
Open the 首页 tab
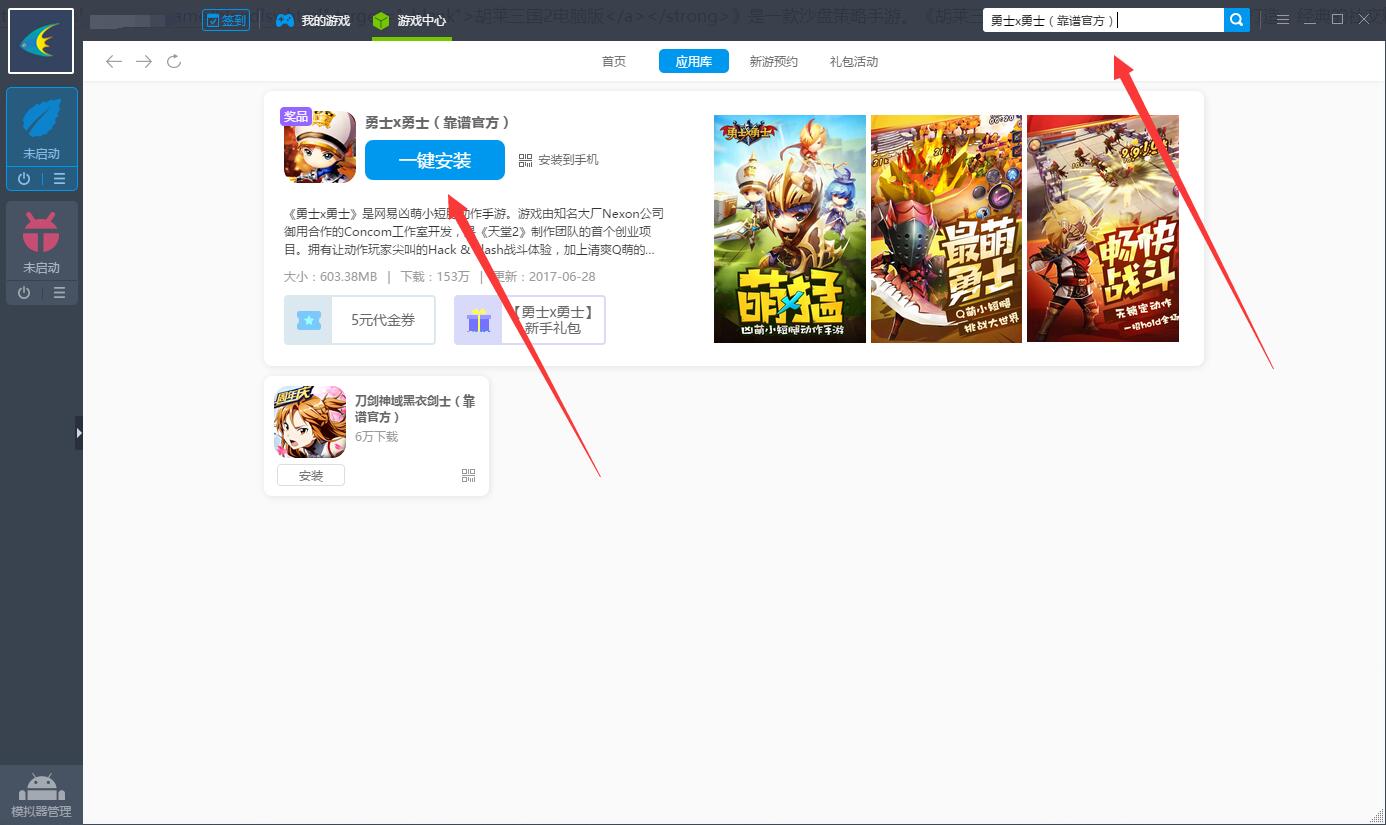614,62
